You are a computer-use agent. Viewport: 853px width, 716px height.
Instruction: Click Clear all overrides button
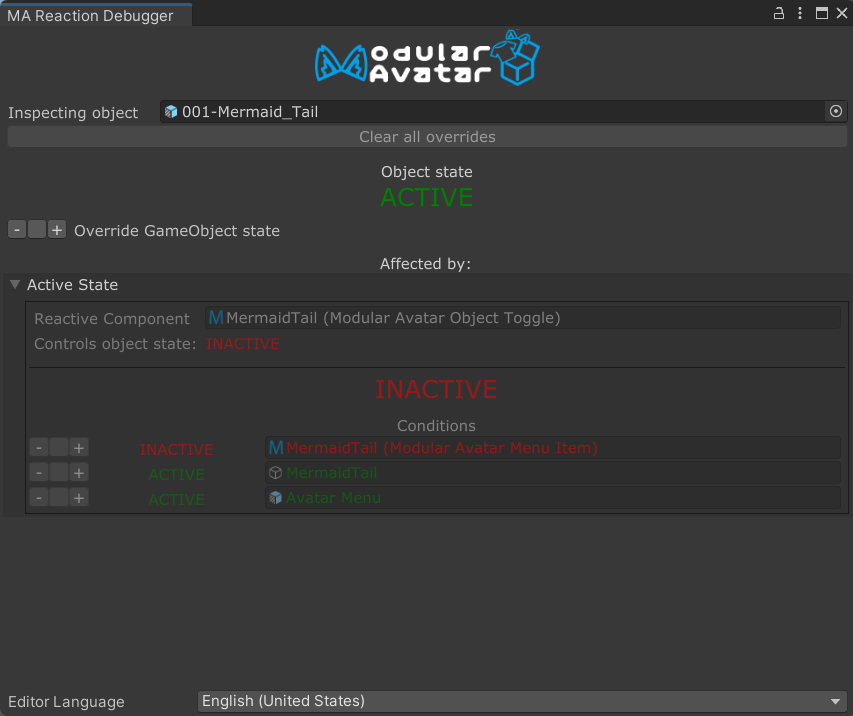[427, 137]
